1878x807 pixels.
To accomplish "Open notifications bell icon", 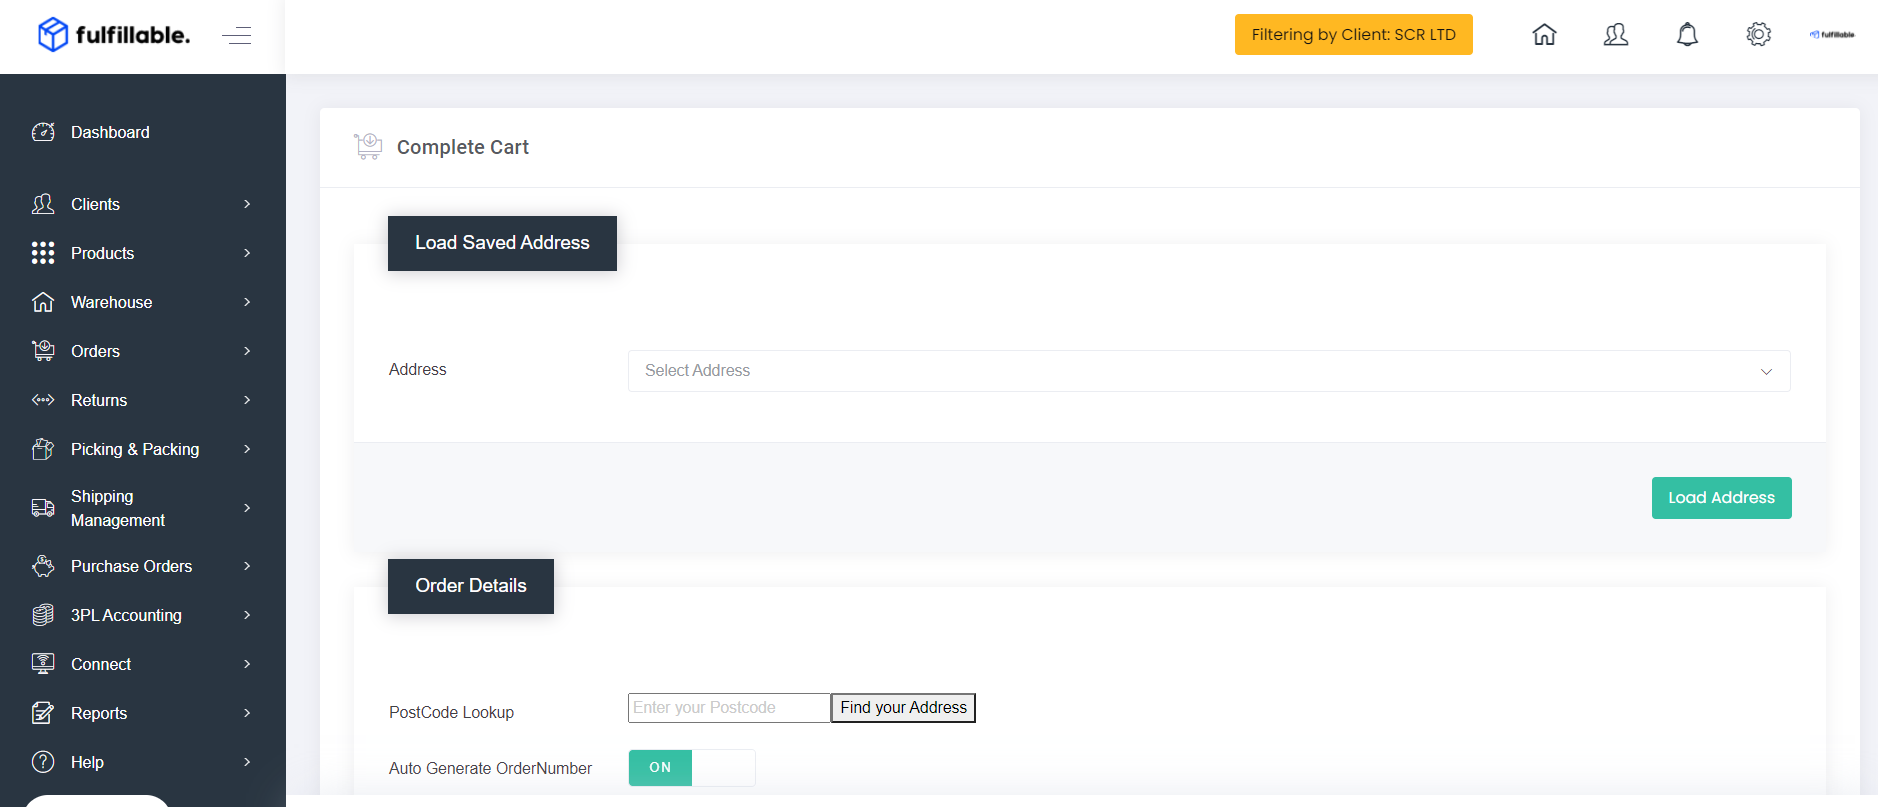I will [1687, 35].
